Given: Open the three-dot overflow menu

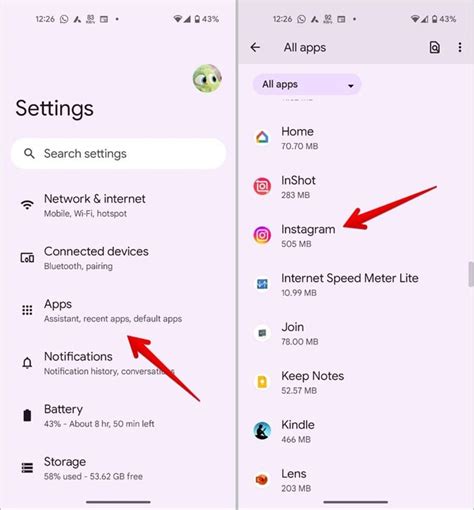Looking at the screenshot, I should pyautogui.click(x=460, y=47).
